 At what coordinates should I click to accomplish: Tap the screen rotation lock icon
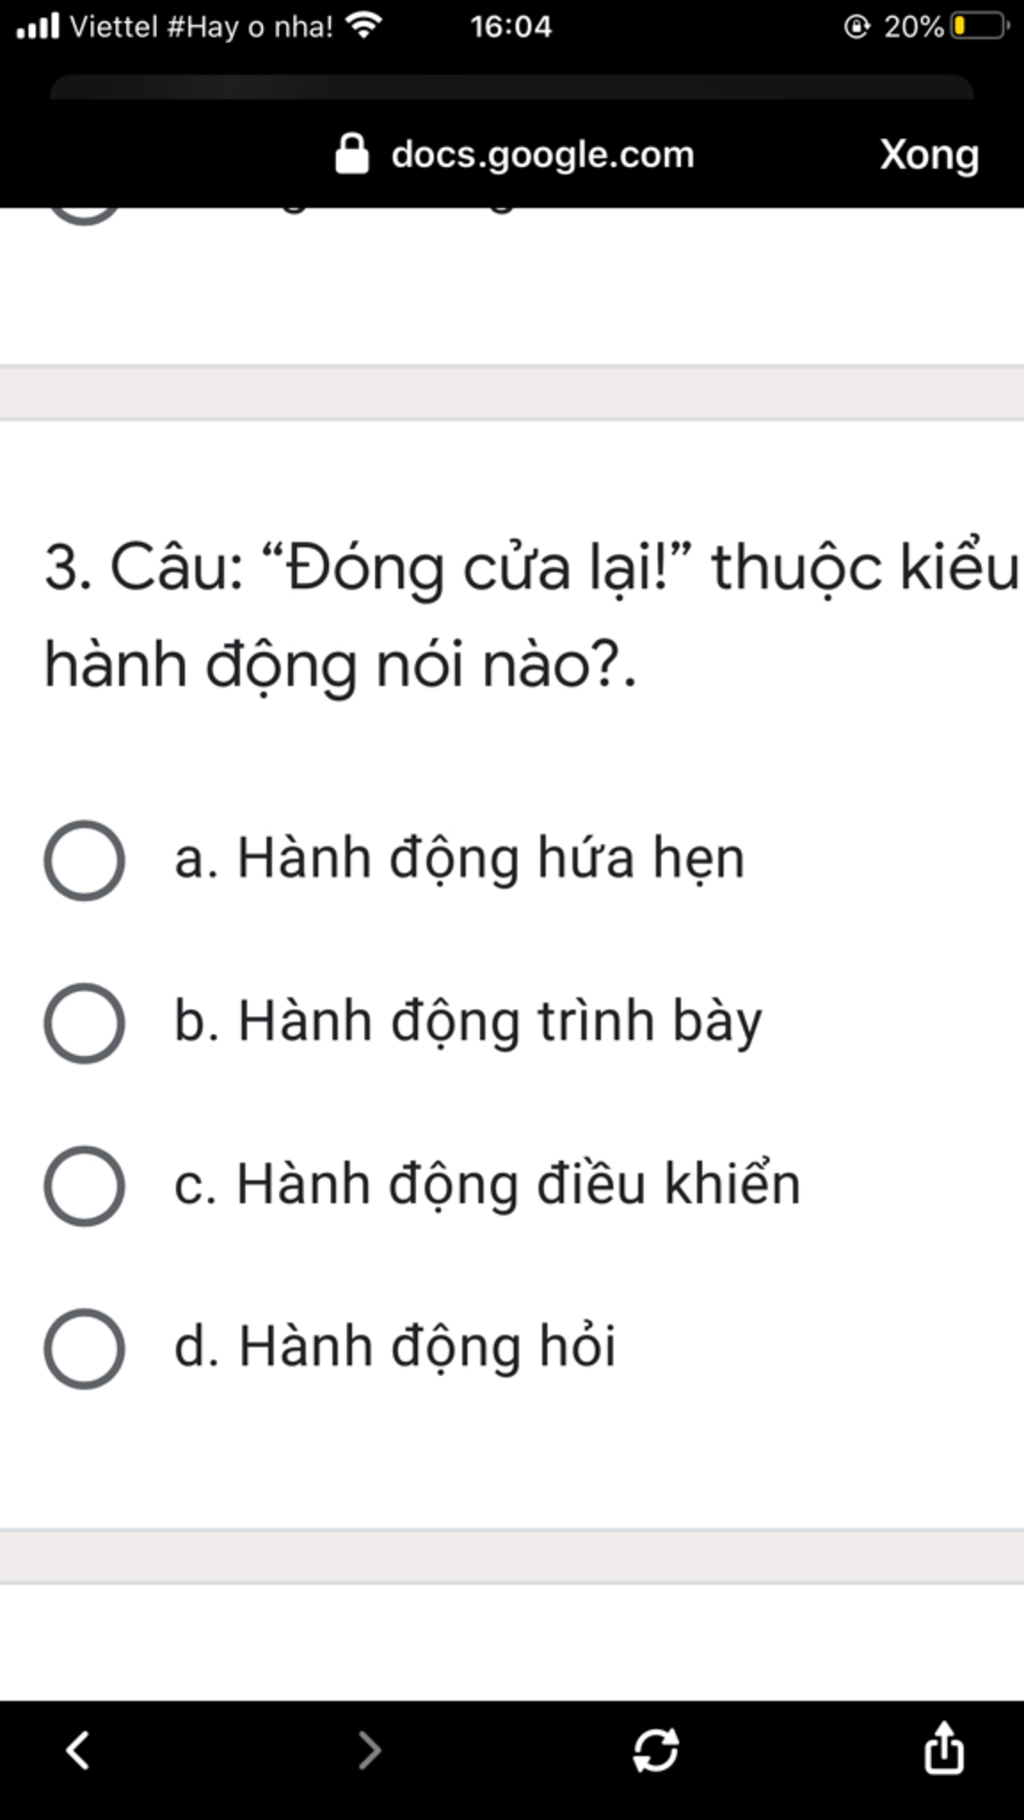[x=857, y=26]
